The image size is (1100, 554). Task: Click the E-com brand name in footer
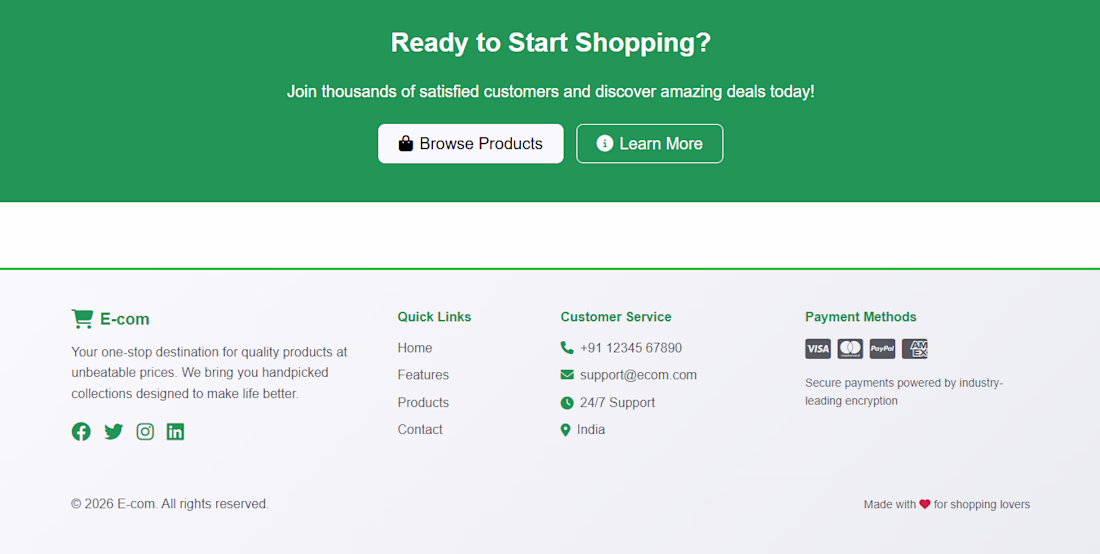[x=125, y=319]
